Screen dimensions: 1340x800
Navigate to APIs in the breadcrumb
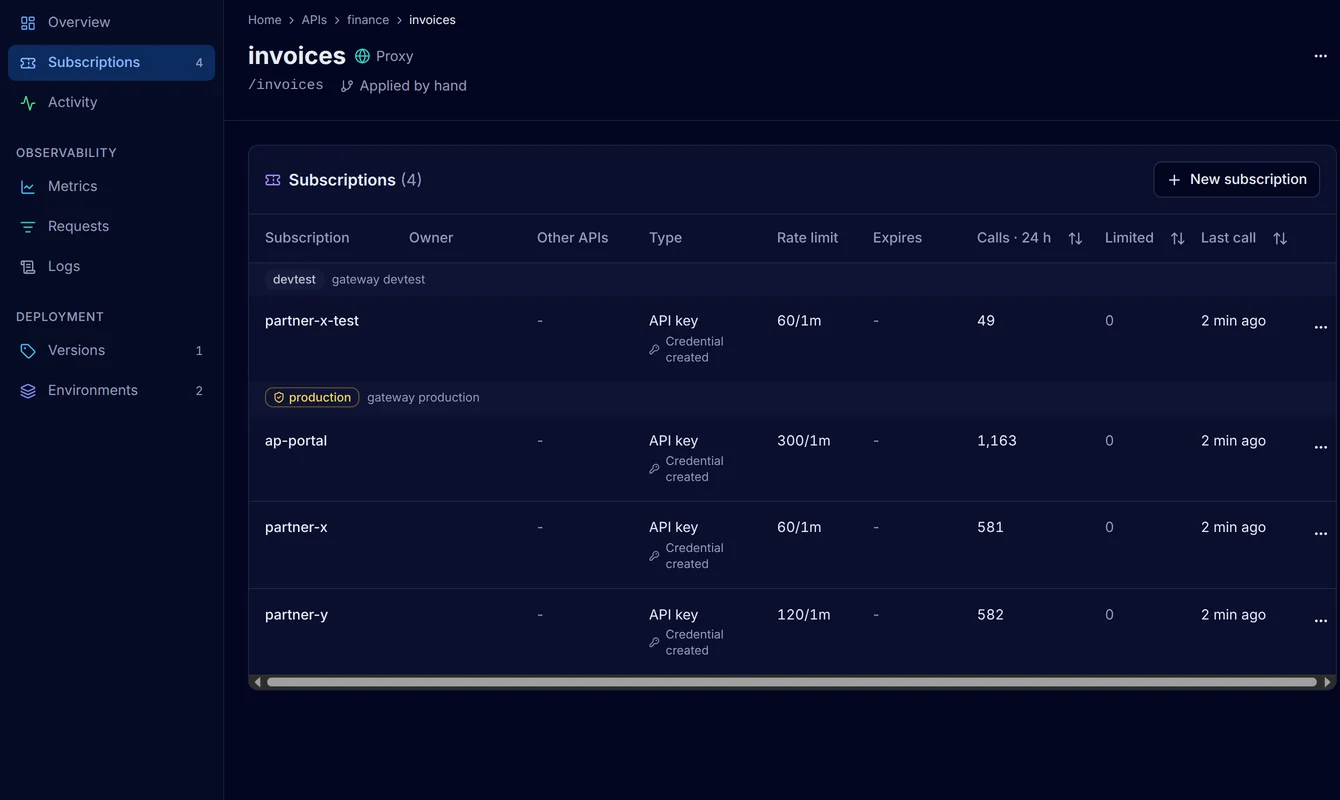click(314, 20)
